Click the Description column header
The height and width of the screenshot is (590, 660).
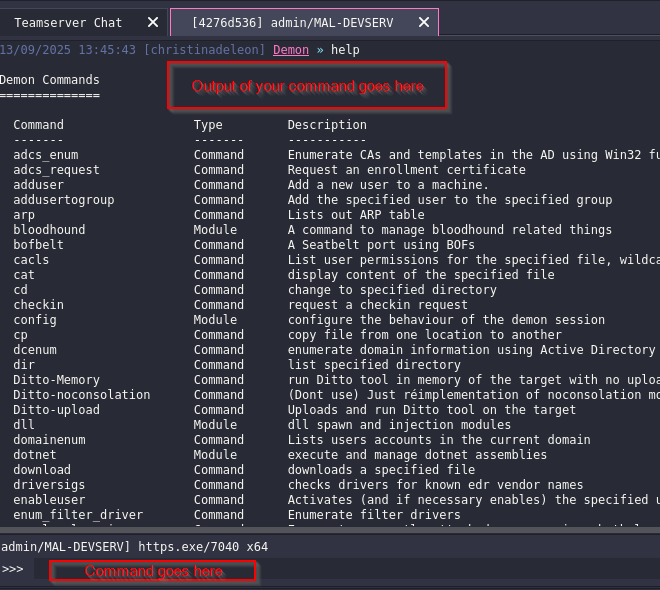(327, 125)
